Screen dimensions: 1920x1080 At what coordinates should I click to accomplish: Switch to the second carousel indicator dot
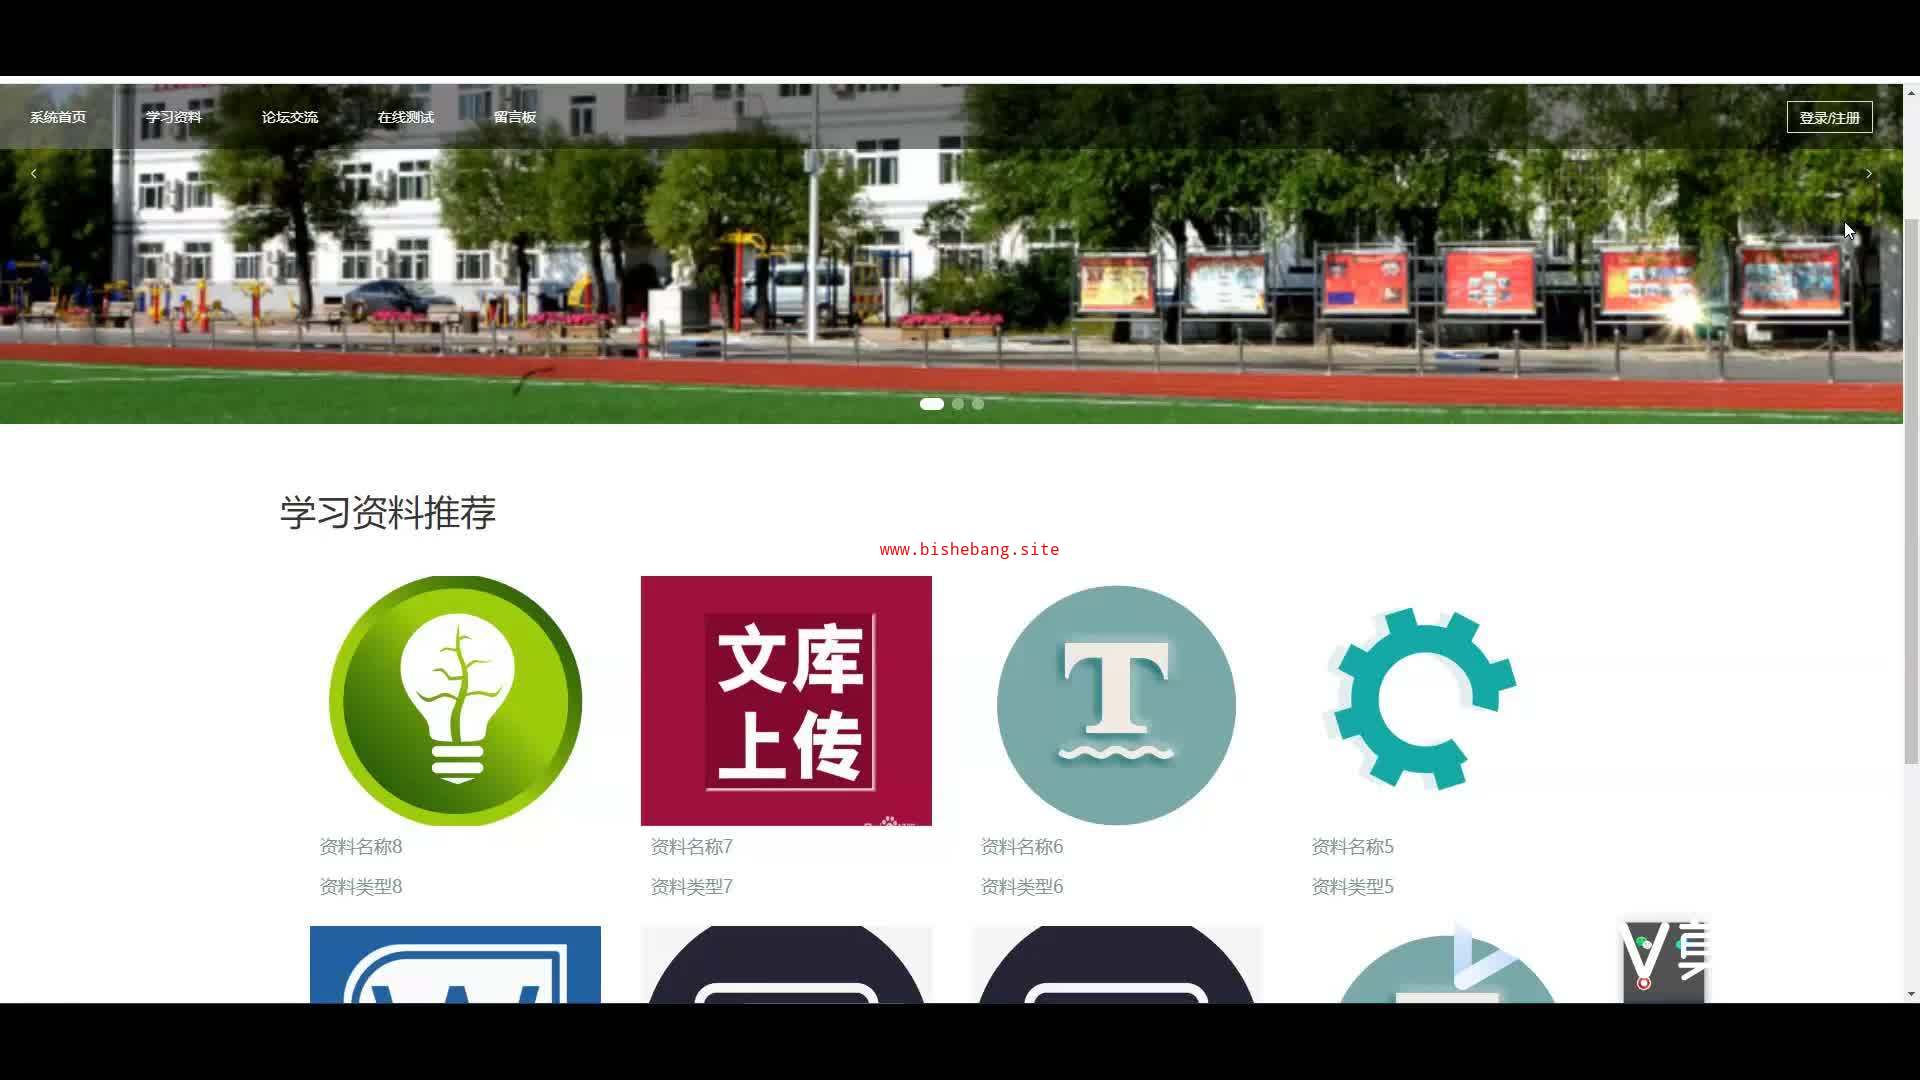click(958, 404)
